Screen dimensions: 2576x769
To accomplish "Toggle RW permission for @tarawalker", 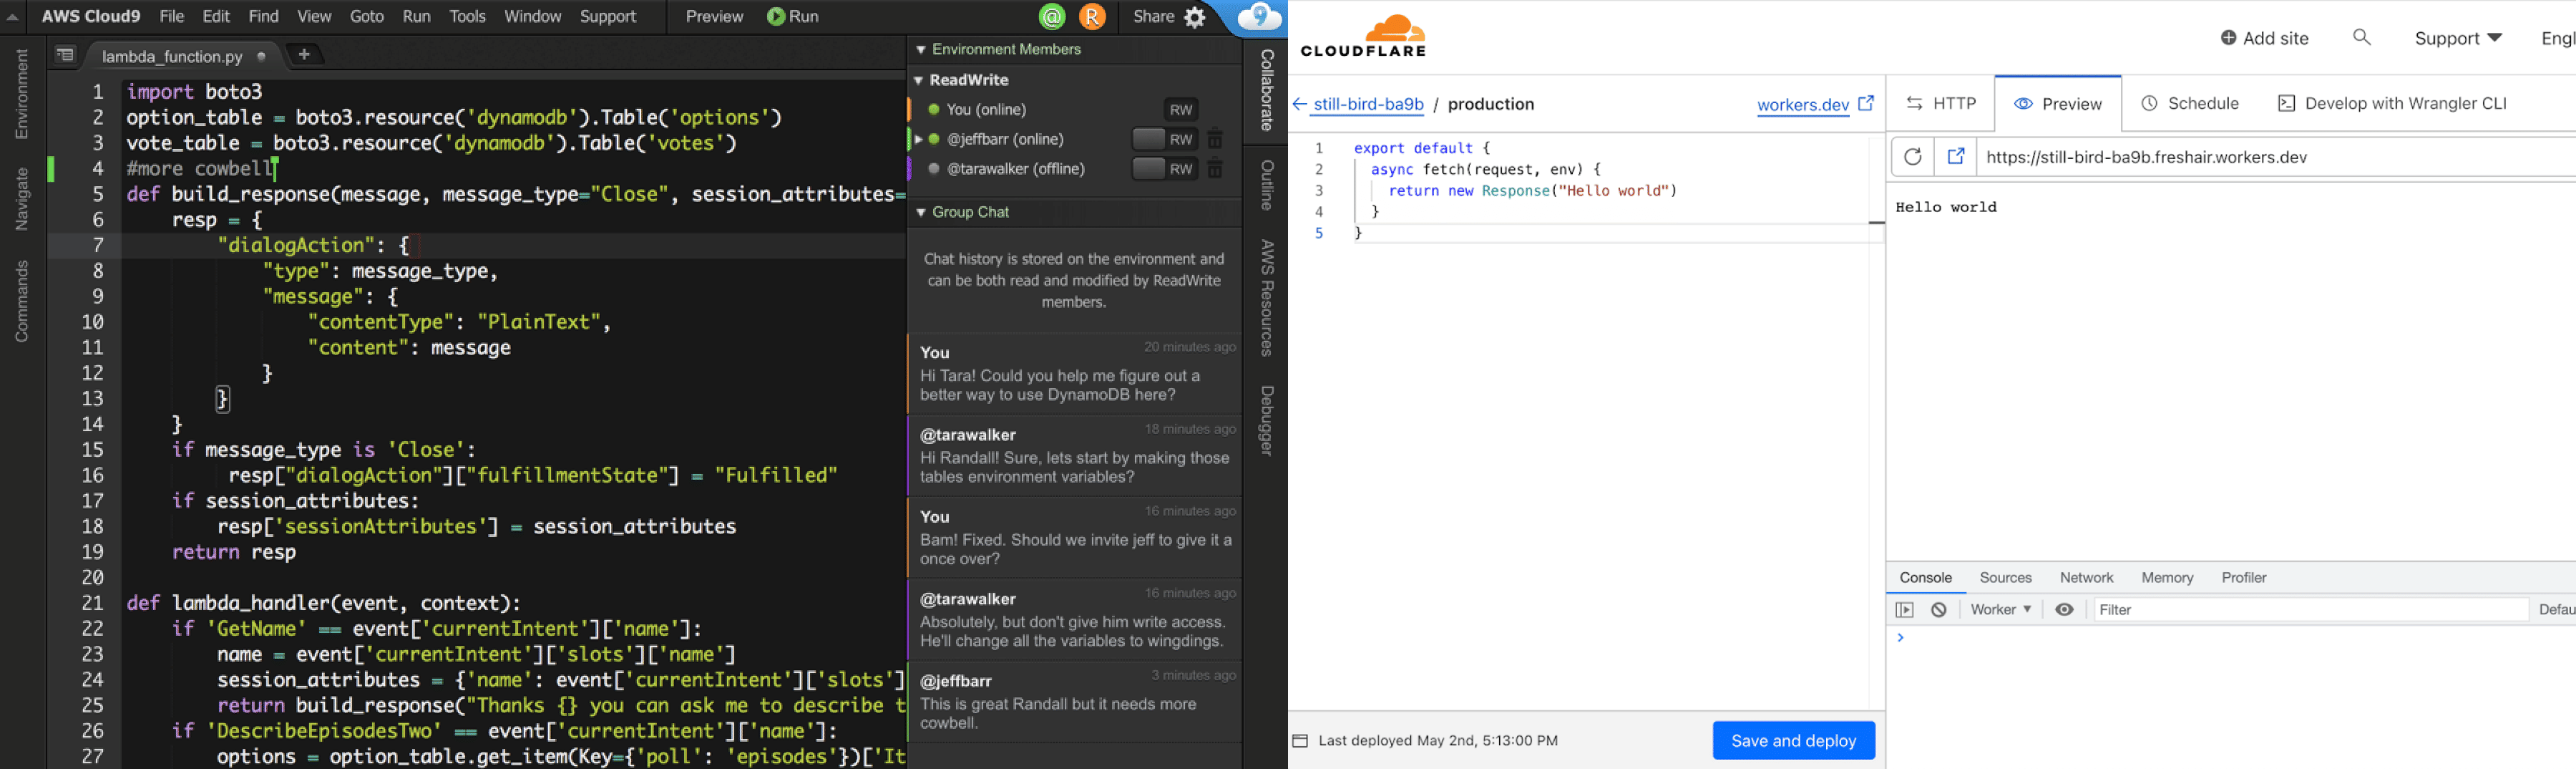I will pos(1165,169).
